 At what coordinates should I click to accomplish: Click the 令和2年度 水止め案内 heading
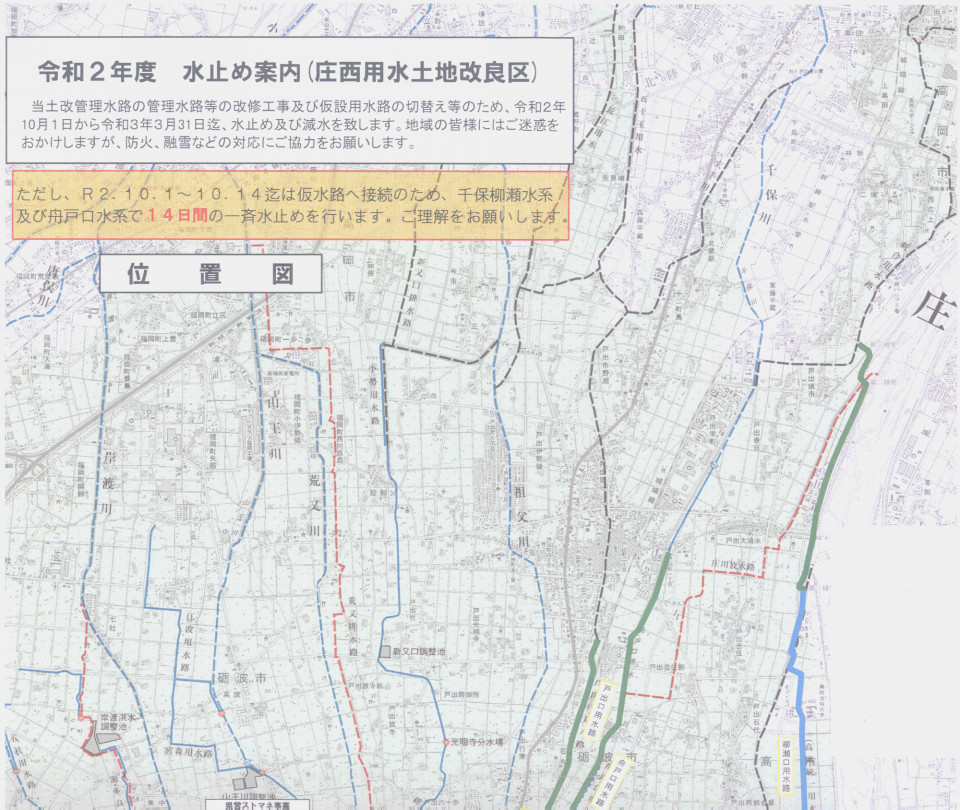(288, 73)
